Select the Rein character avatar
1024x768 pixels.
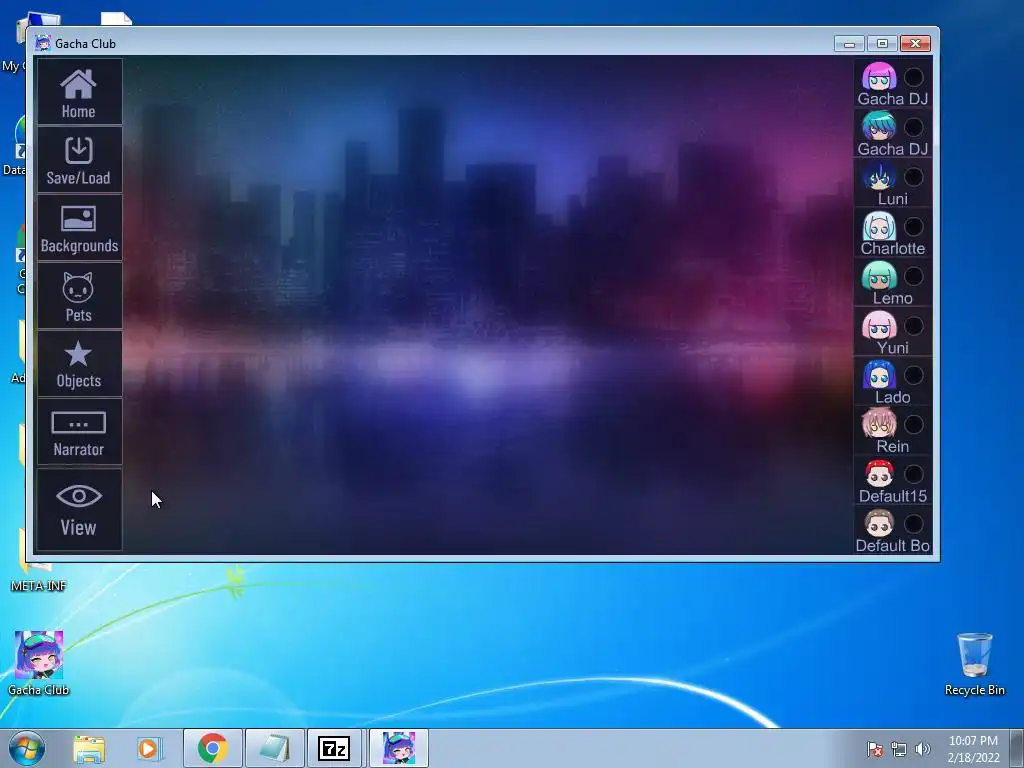879,424
